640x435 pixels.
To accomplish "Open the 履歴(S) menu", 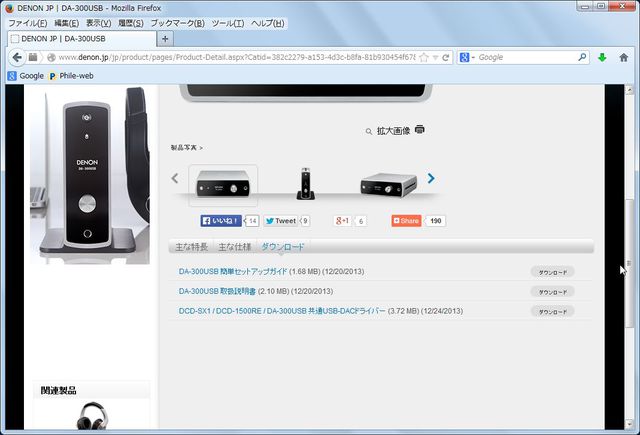I will click(x=131, y=23).
